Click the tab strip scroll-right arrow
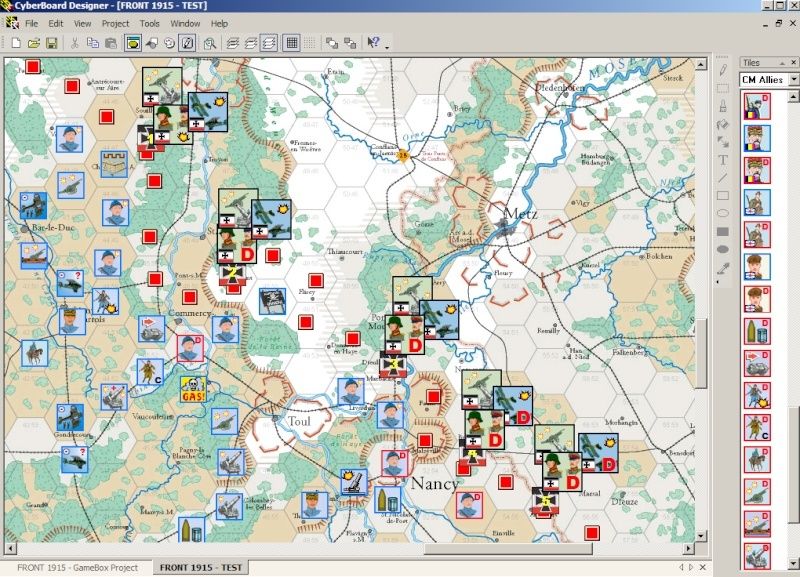Image resolution: width=800 pixels, height=577 pixels. (691, 567)
